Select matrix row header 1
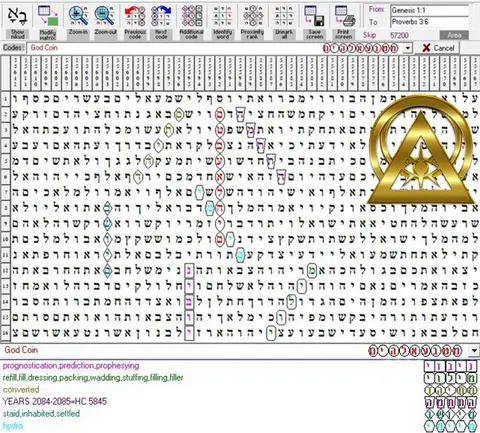Screen dimensions: 480x433 coord(5,99)
